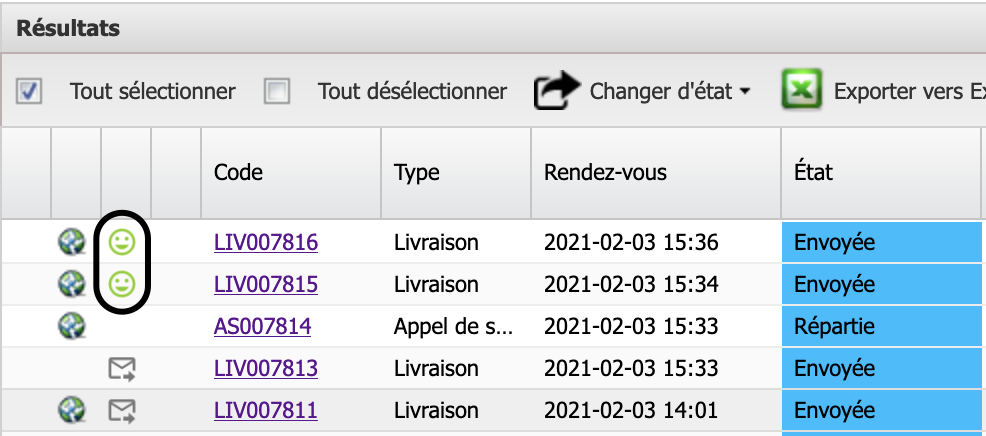Open the Changer d'état dropdown
The image size is (986, 436).
pos(670,92)
